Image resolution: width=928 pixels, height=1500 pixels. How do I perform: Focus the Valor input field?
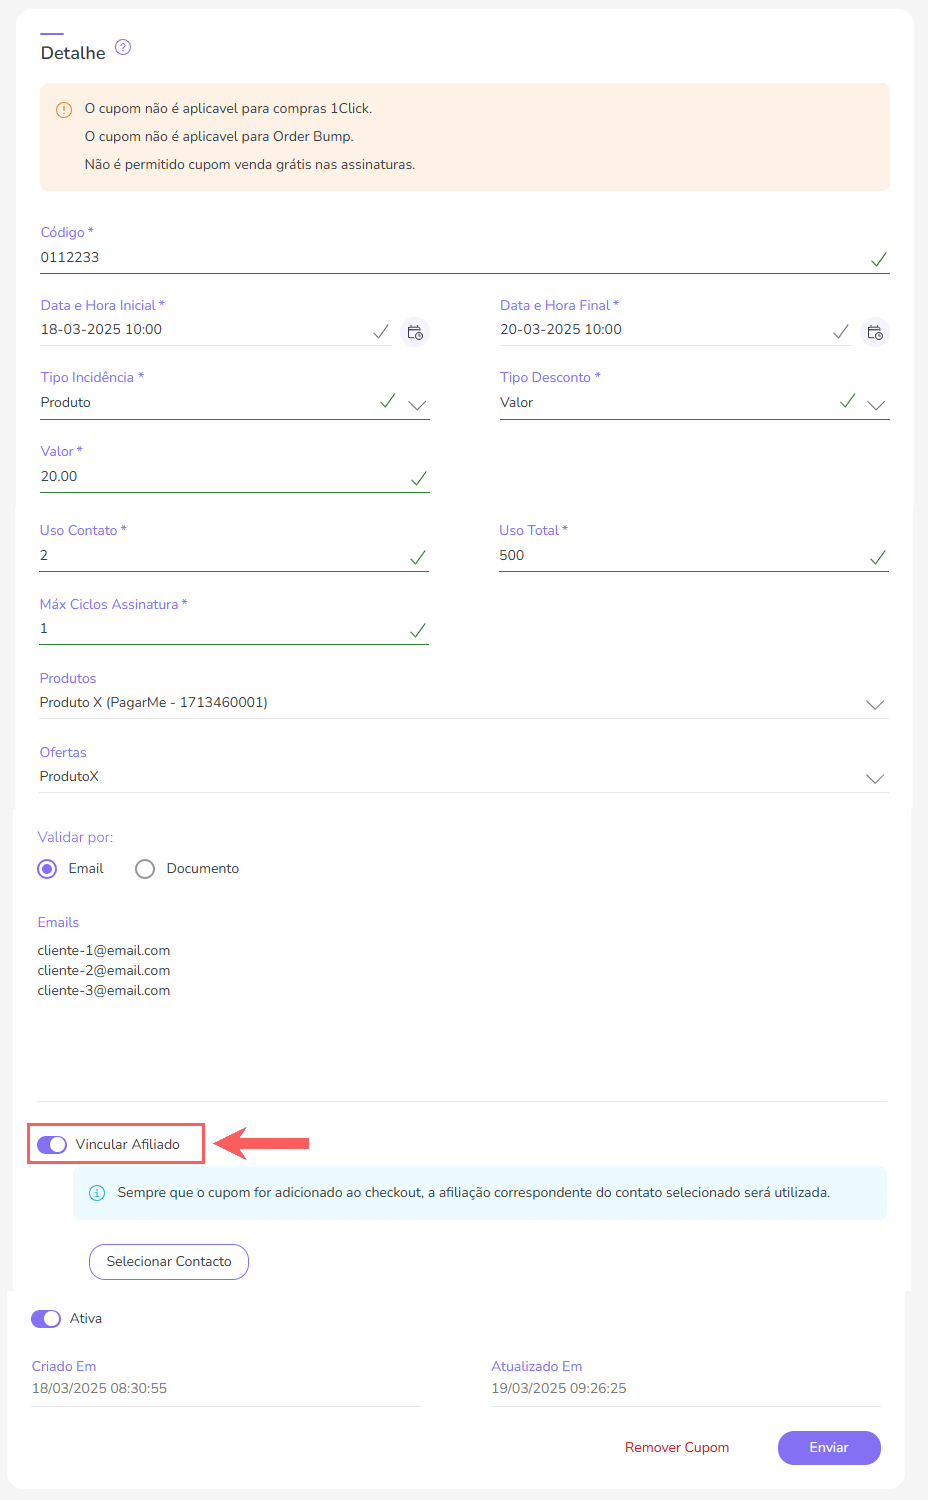tap(220, 477)
